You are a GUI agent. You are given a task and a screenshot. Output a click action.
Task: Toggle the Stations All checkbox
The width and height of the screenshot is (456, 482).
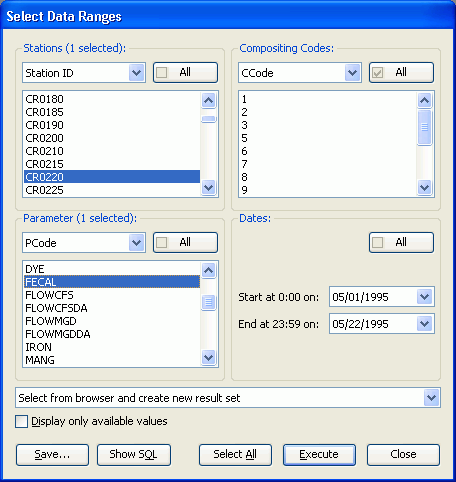(x=162, y=72)
